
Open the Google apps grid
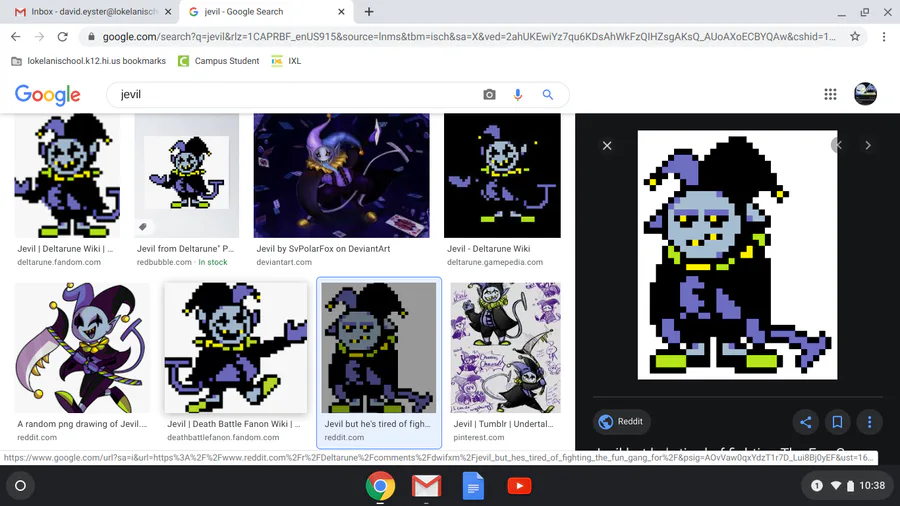click(x=830, y=94)
